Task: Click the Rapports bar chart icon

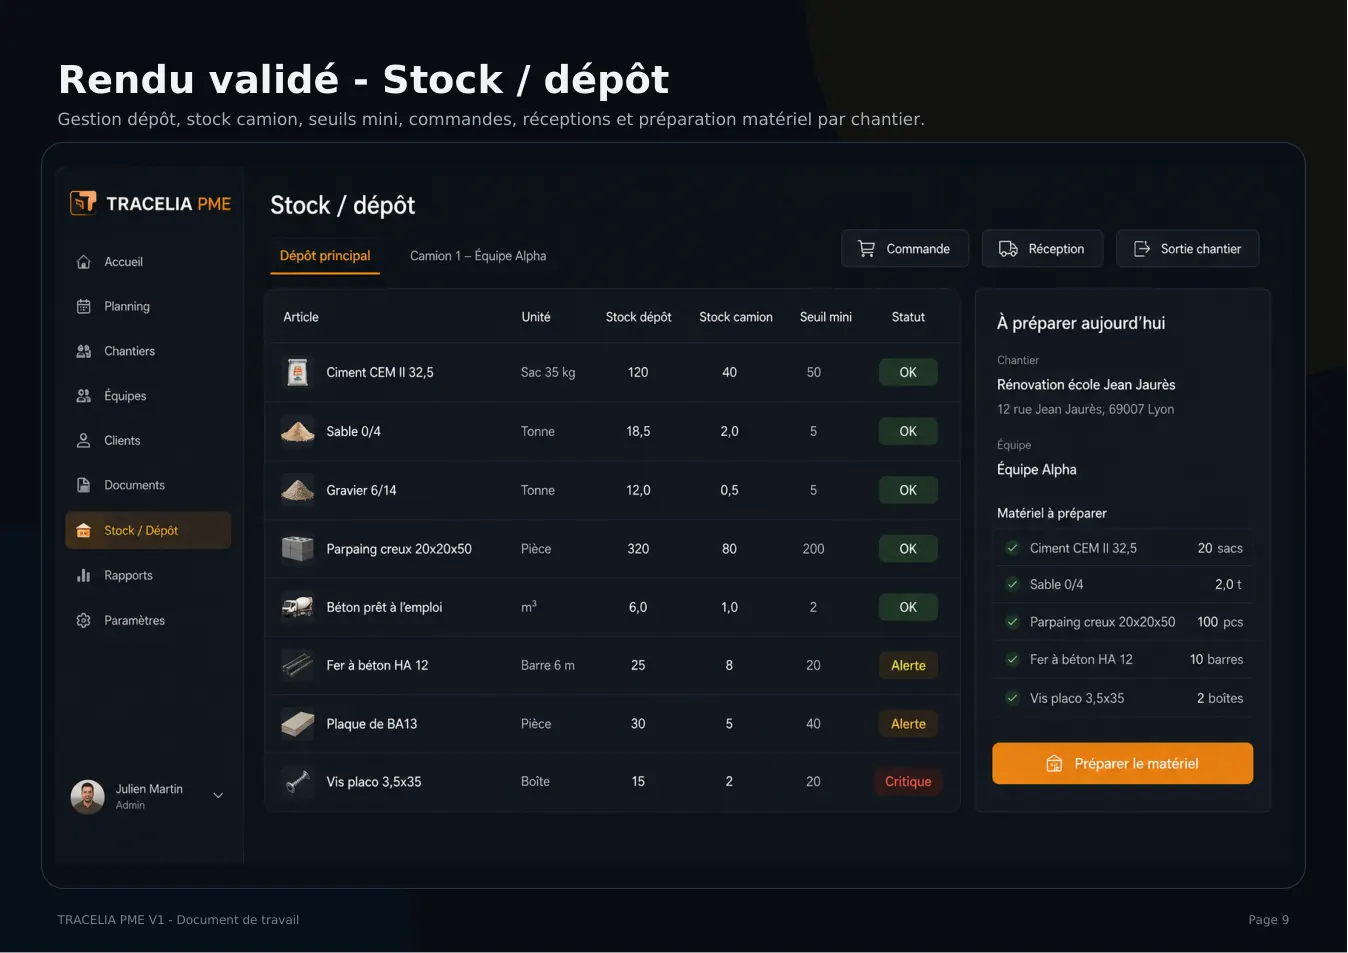Action: (x=84, y=576)
